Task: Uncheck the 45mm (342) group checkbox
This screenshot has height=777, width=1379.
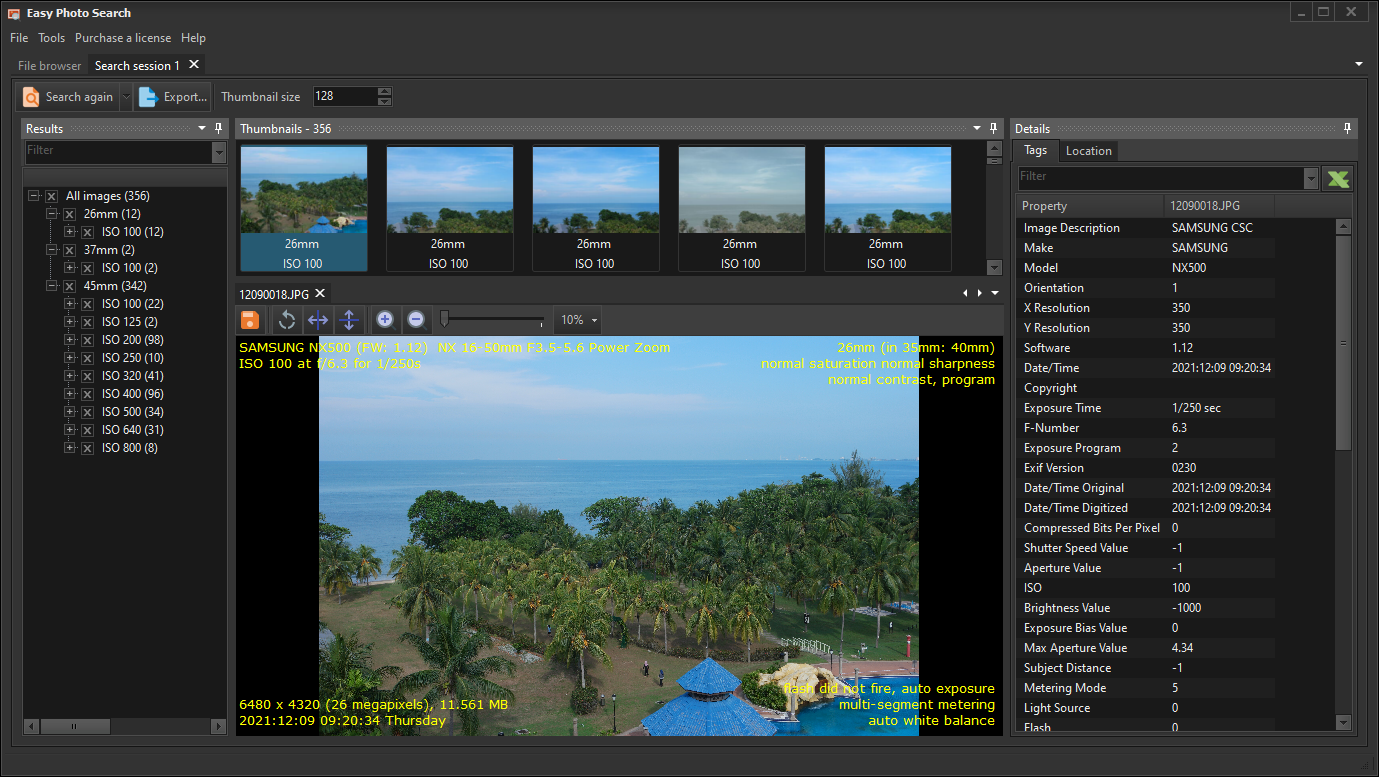Action: tap(70, 286)
